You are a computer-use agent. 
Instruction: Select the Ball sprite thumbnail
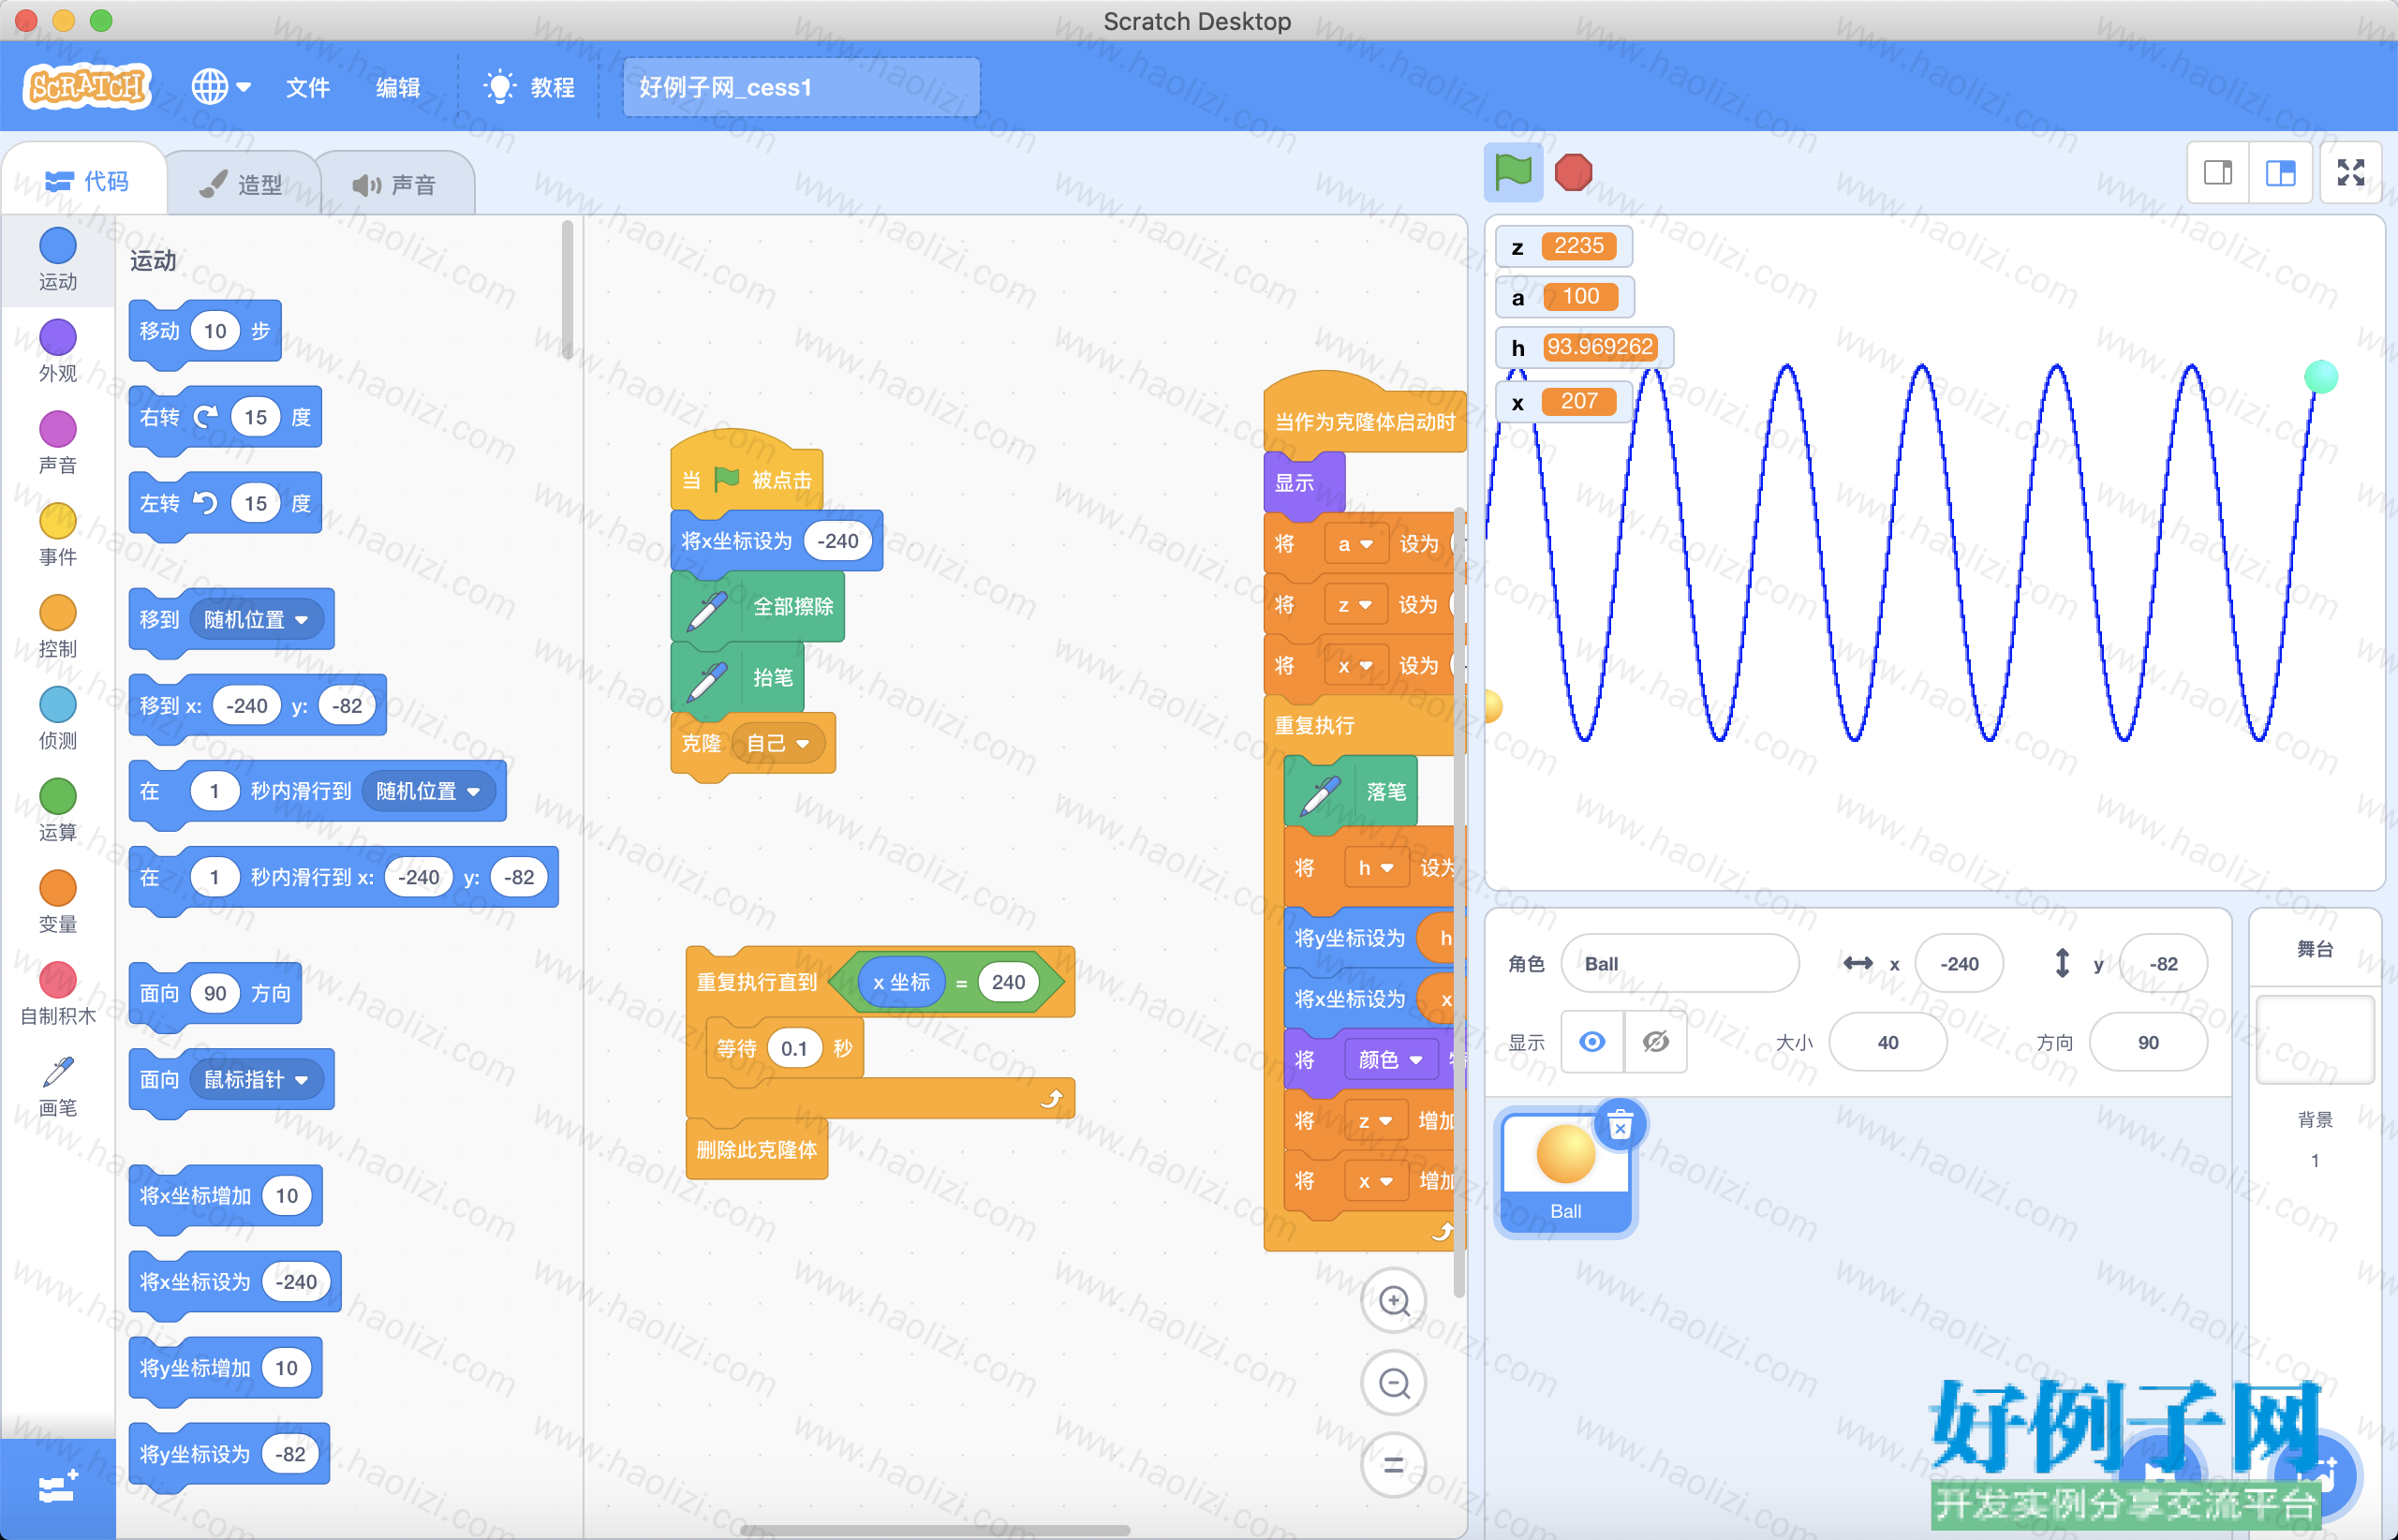(x=1566, y=1174)
